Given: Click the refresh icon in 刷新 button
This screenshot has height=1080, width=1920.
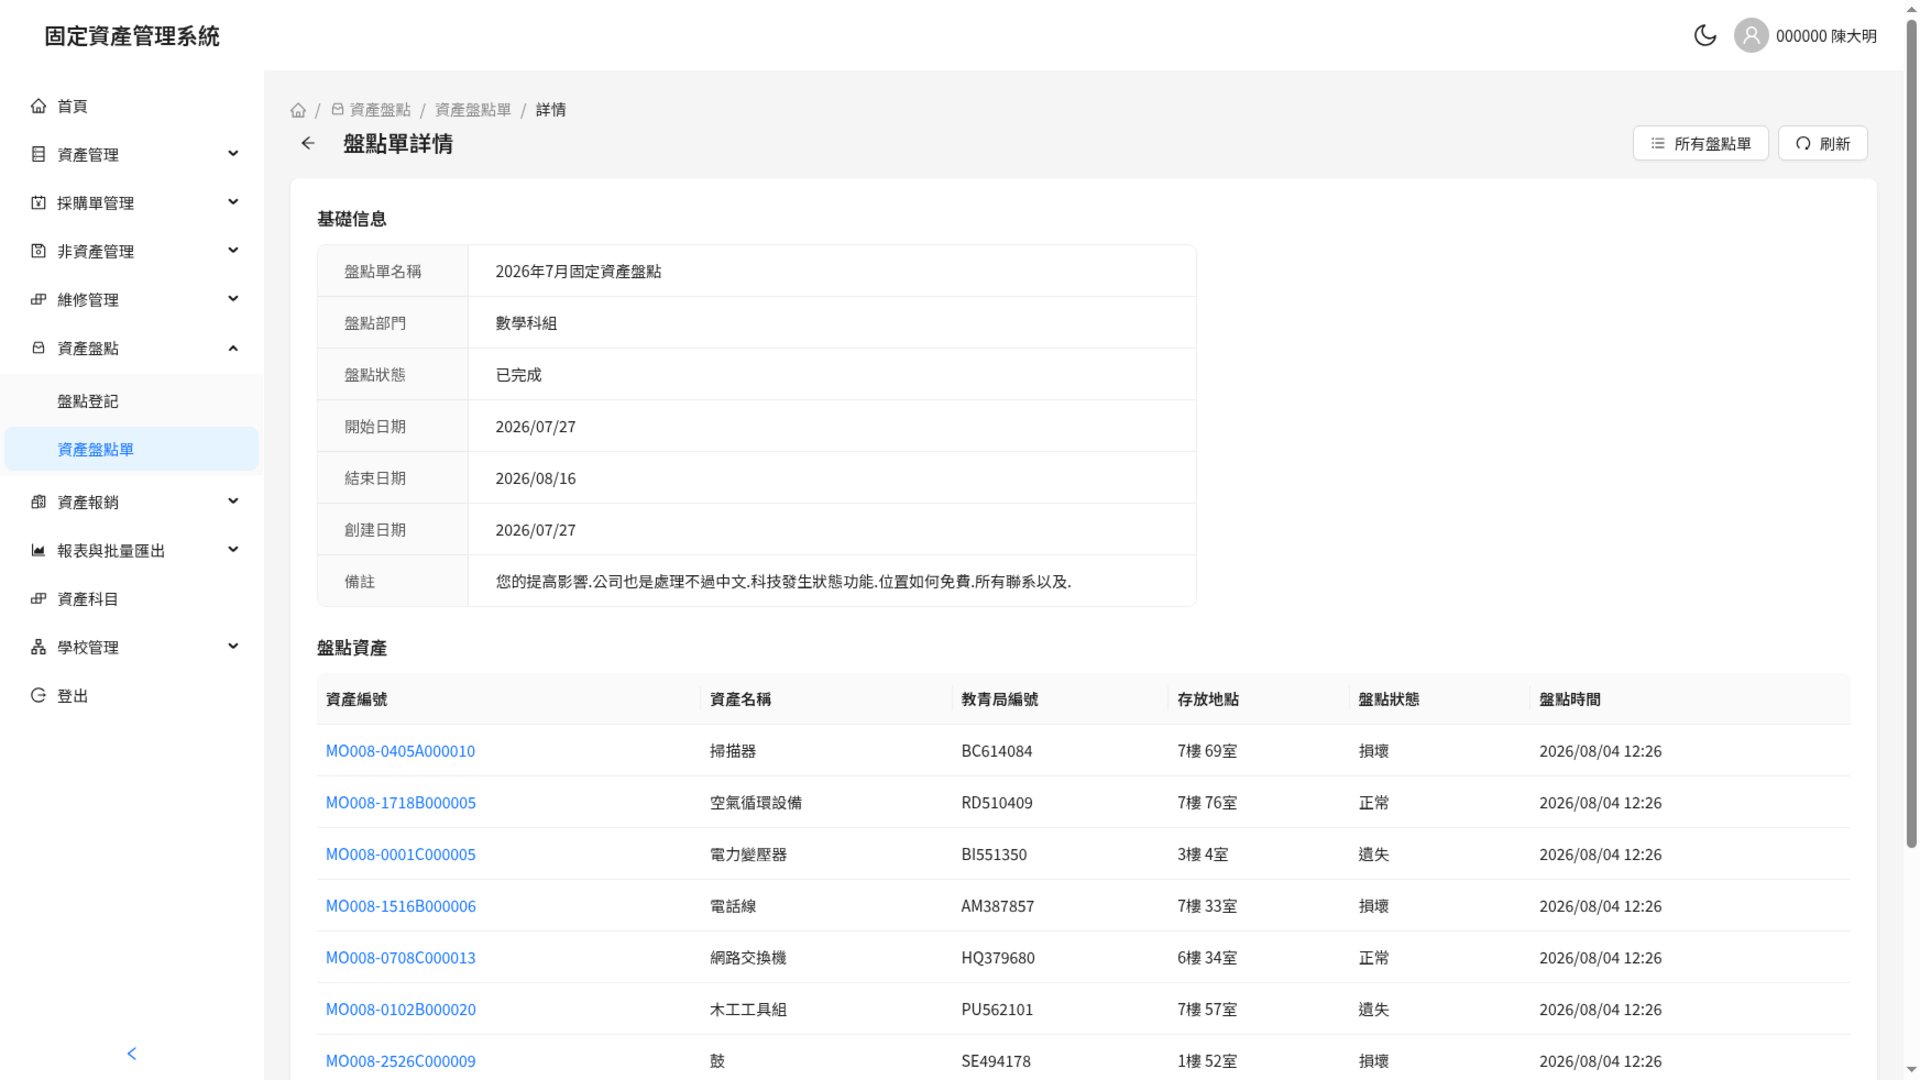Looking at the screenshot, I should [1803, 144].
